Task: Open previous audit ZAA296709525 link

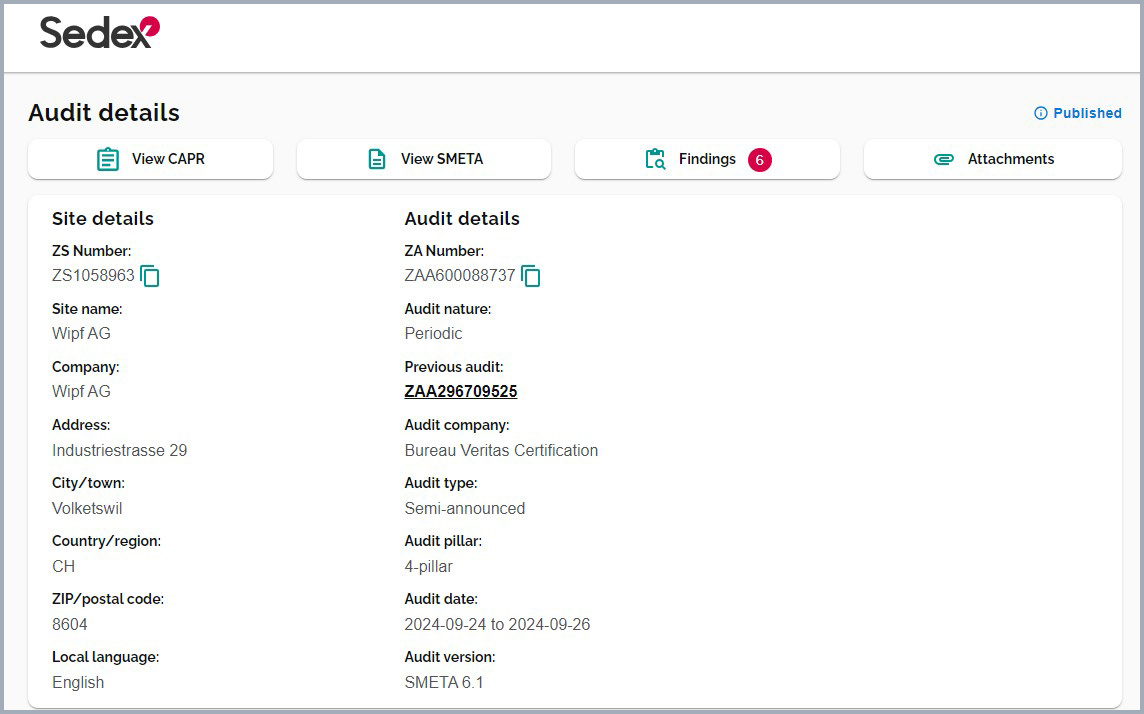Action: (461, 392)
